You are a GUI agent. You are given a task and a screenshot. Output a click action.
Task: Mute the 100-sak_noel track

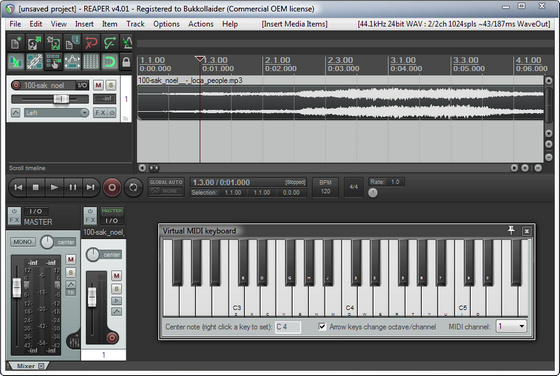pyautogui.click(x=98, y=85)
